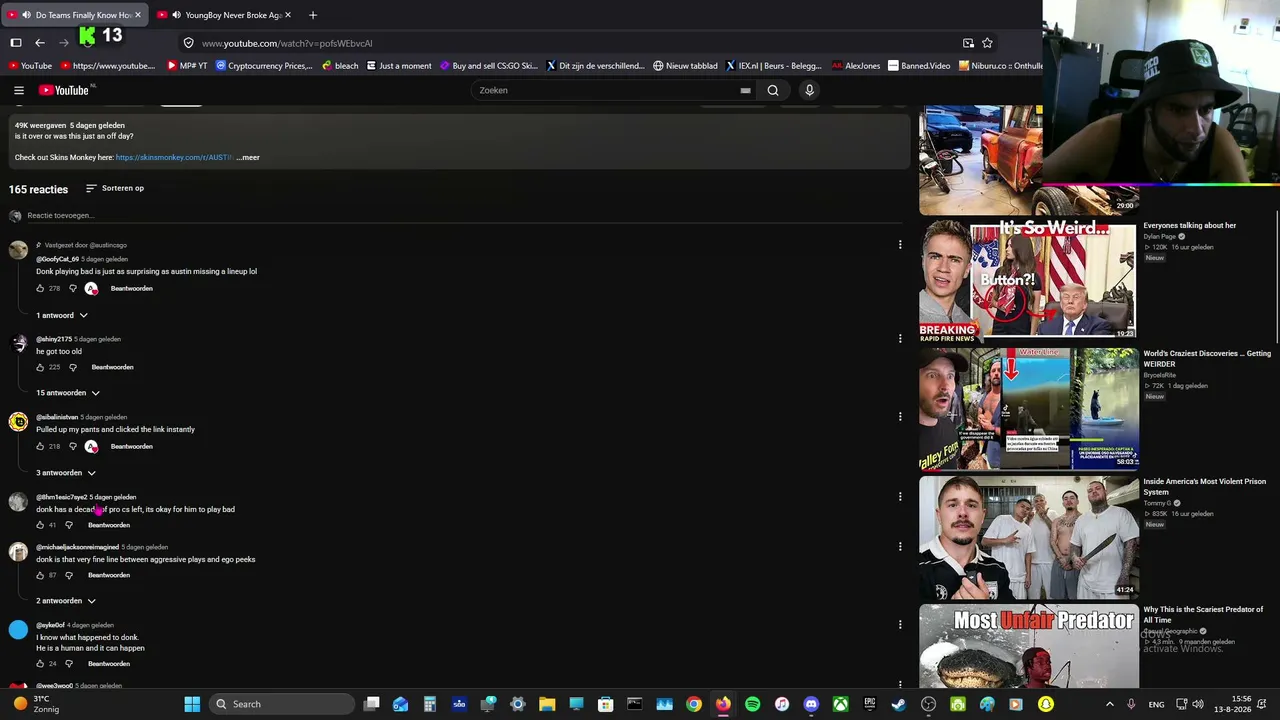Expand '3 antwoorden' replies
The width and height of the screenshot is (1280, 720).
pos(66,472)
